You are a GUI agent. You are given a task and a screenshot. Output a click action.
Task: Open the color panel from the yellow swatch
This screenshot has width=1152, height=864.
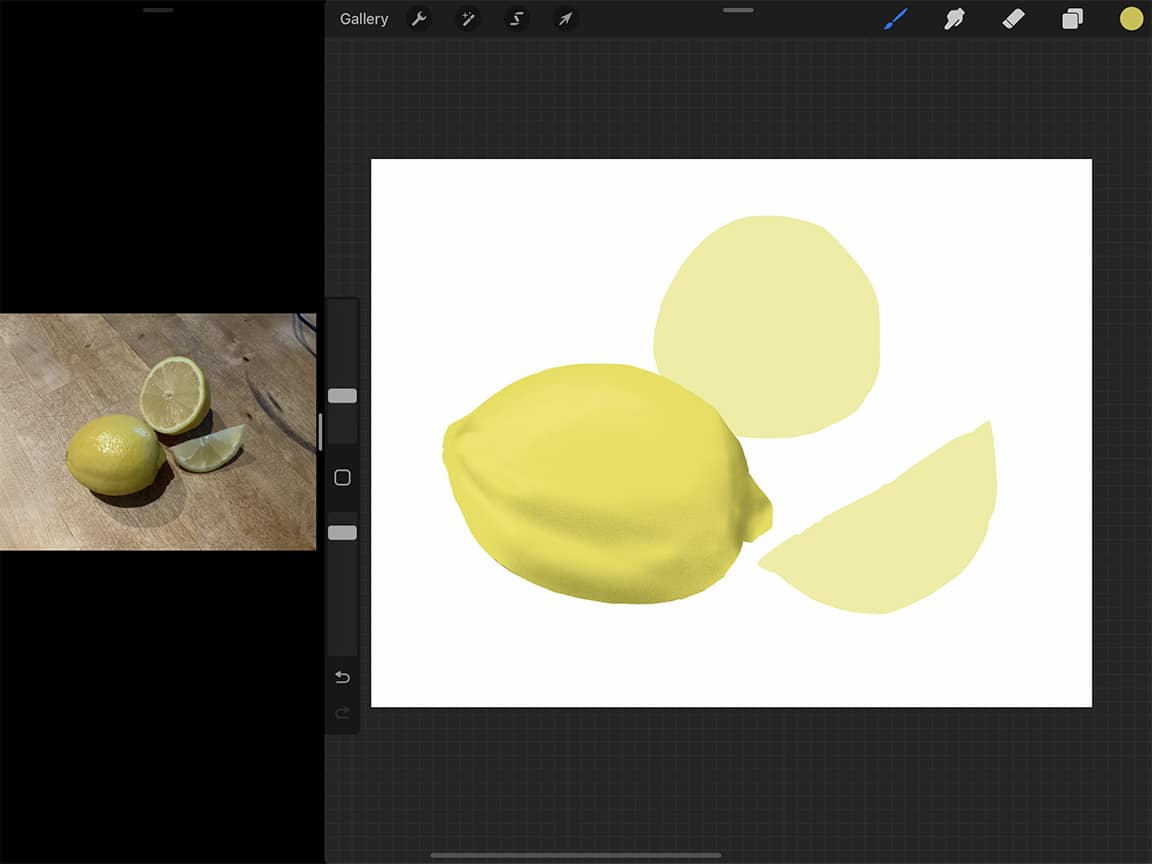[1131, 18]
